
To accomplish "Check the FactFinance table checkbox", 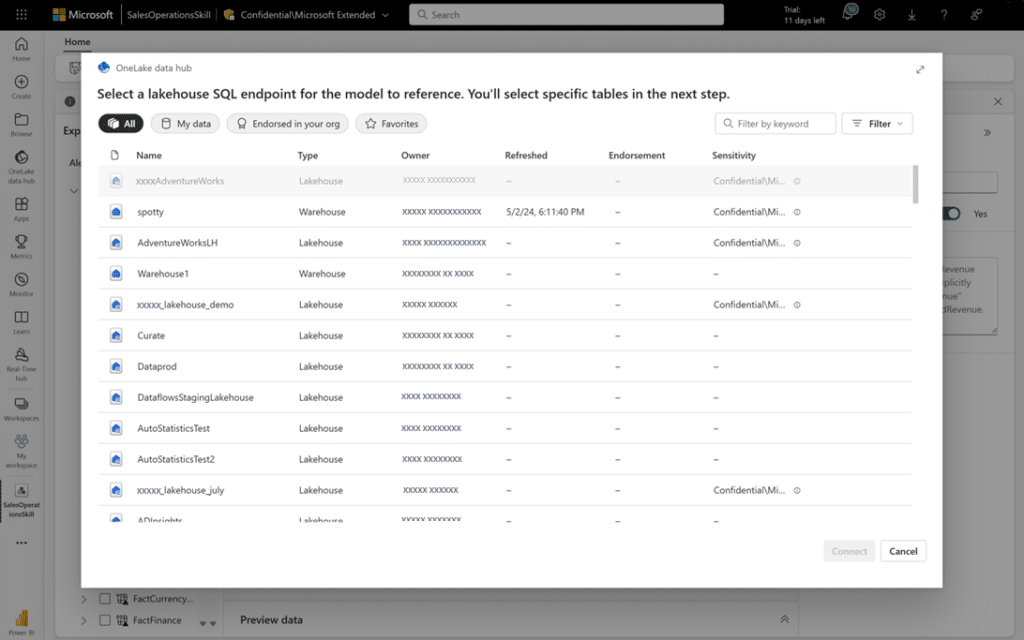I will (104, 620).
